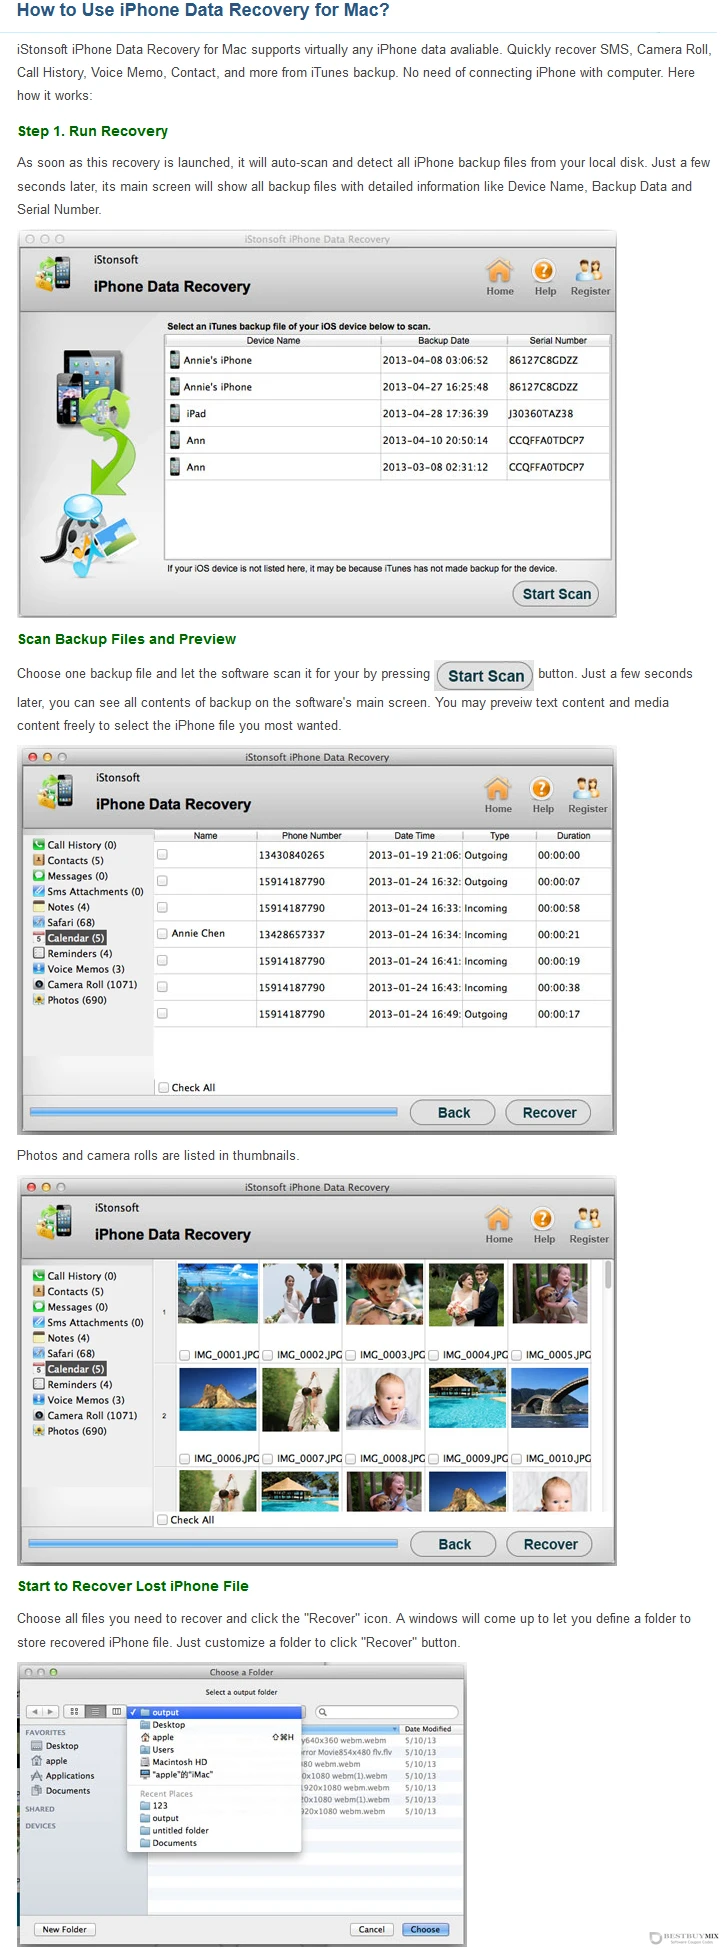Select backup dated 2013-03-08 02:31:12

(x=388, y=466)
